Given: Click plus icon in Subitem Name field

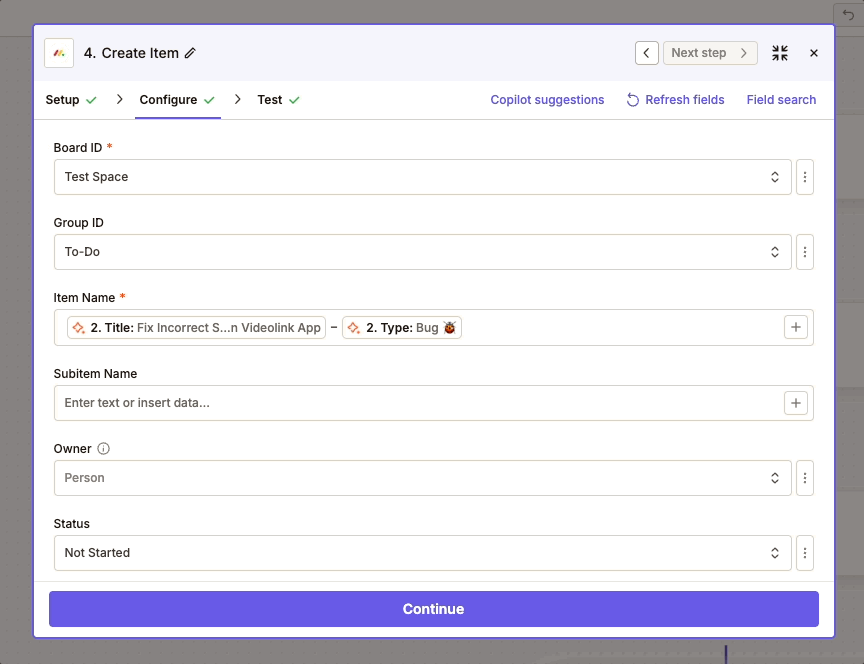Looking at the screenshot, I should 796,403.
